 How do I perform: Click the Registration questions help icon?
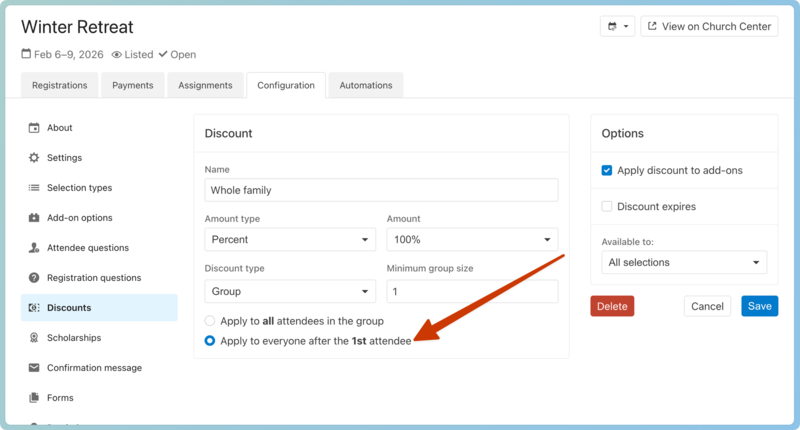(x=34, y=278)
